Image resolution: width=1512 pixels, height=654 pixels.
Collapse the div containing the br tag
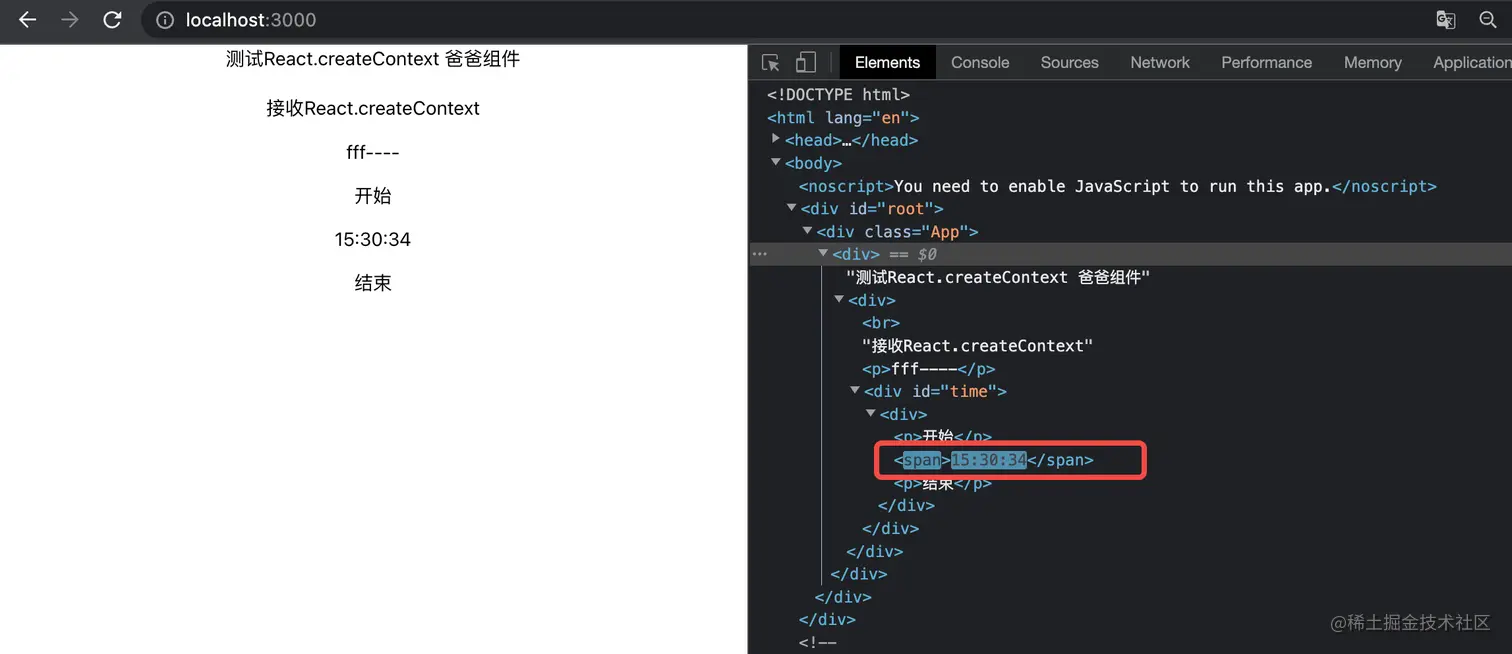(x=840, y=299)
